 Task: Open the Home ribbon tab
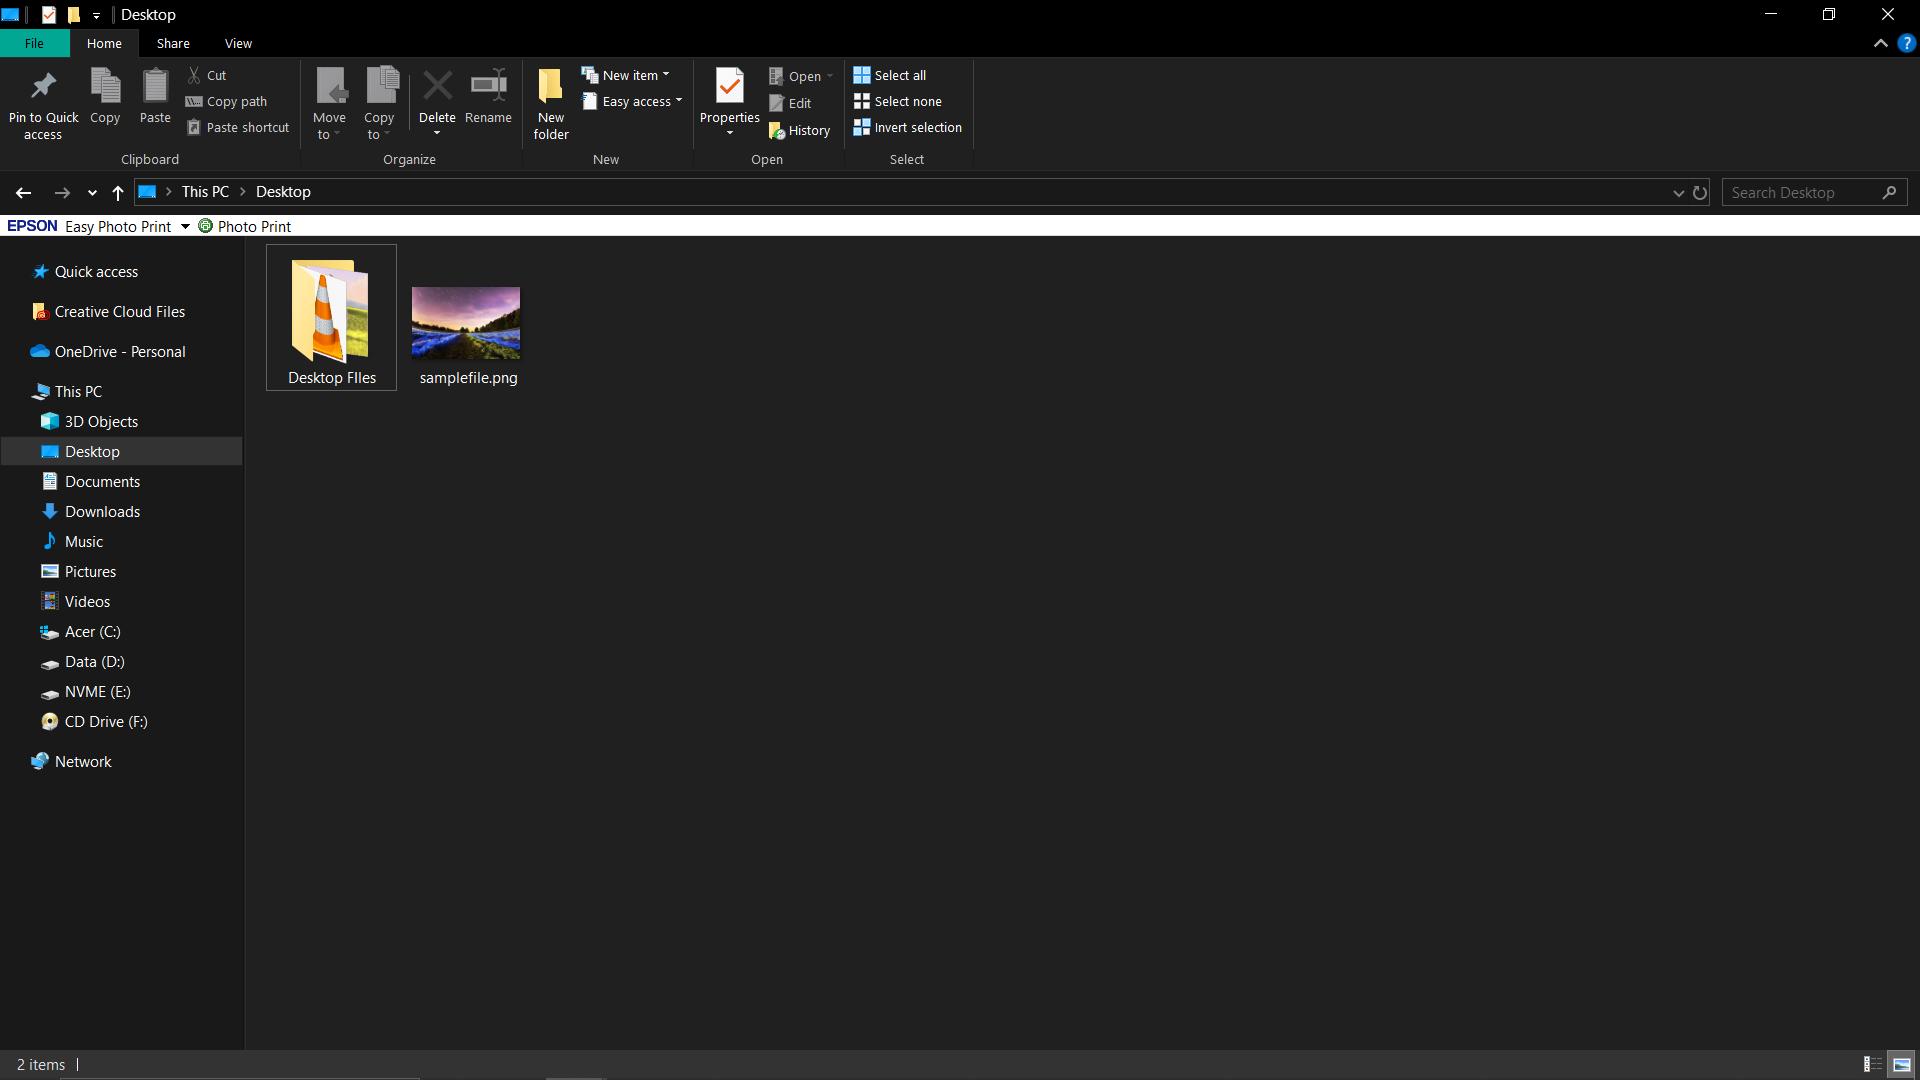[x=104, y=44]
